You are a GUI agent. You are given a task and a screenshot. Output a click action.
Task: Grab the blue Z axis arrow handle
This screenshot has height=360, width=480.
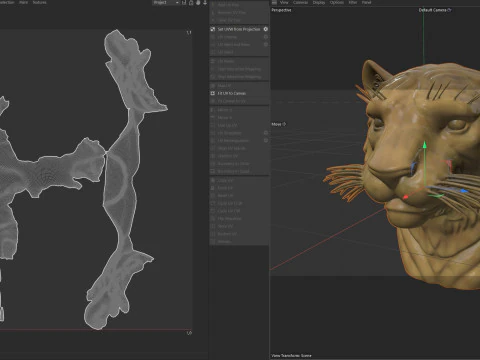464,191
